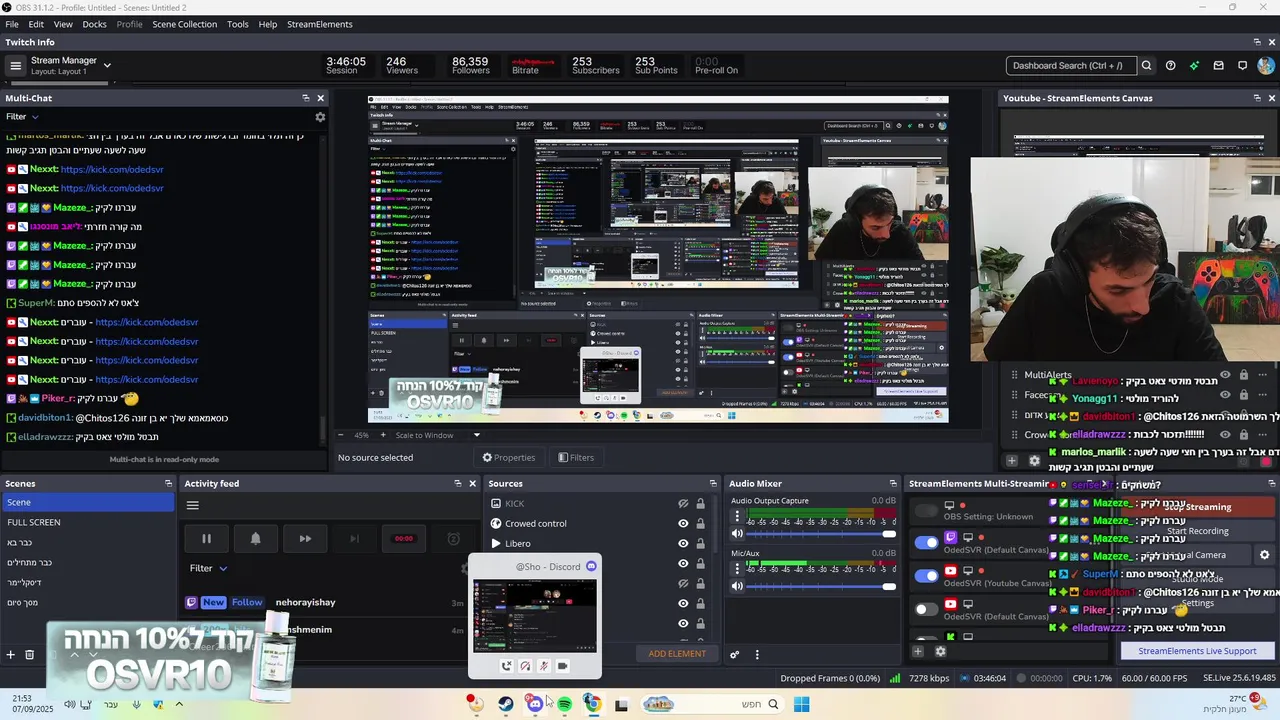Open Audio Mixer advanced properties gears icon
Screen dimensions: 1280x720
pyautogui.click(x=734, y=655)
